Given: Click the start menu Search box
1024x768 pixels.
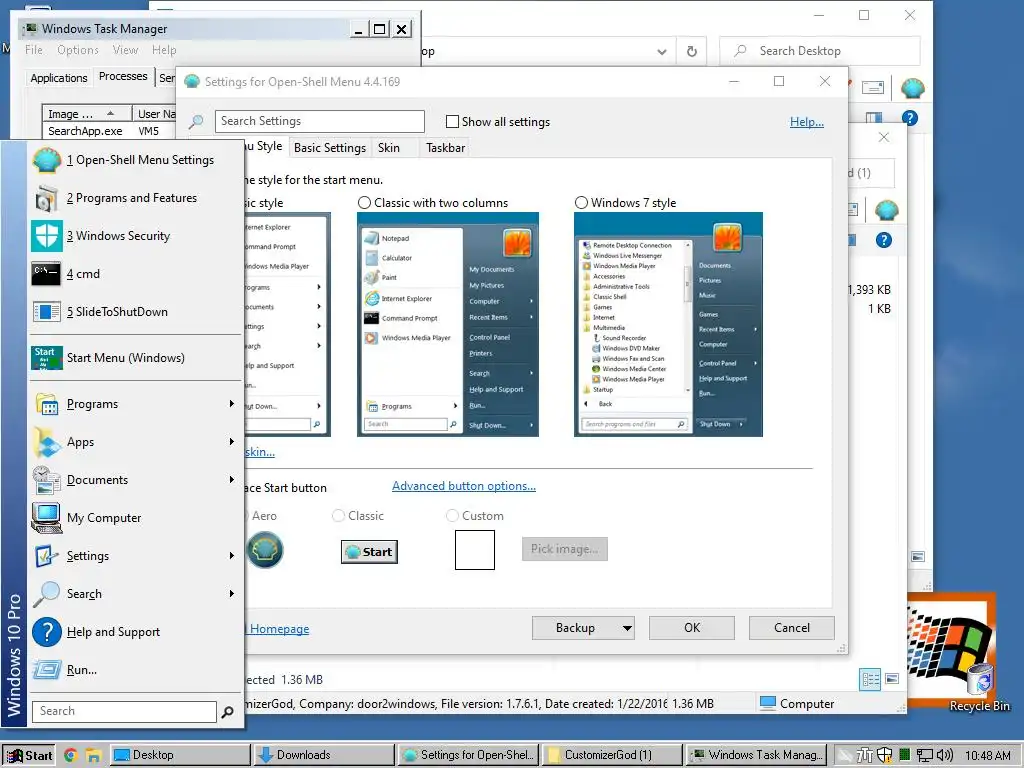Looking at the screenshot, I should pos(124,712).
